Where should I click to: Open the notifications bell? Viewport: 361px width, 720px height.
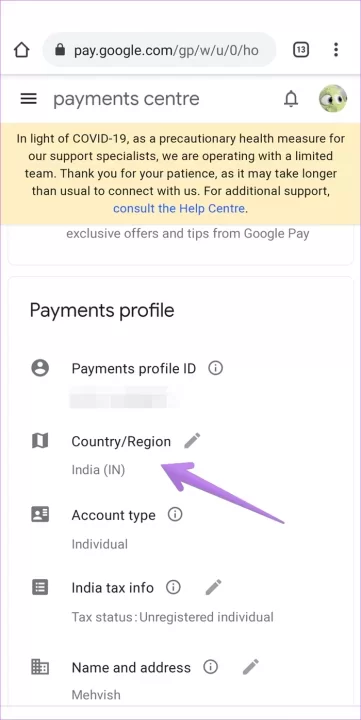point(291,99)
